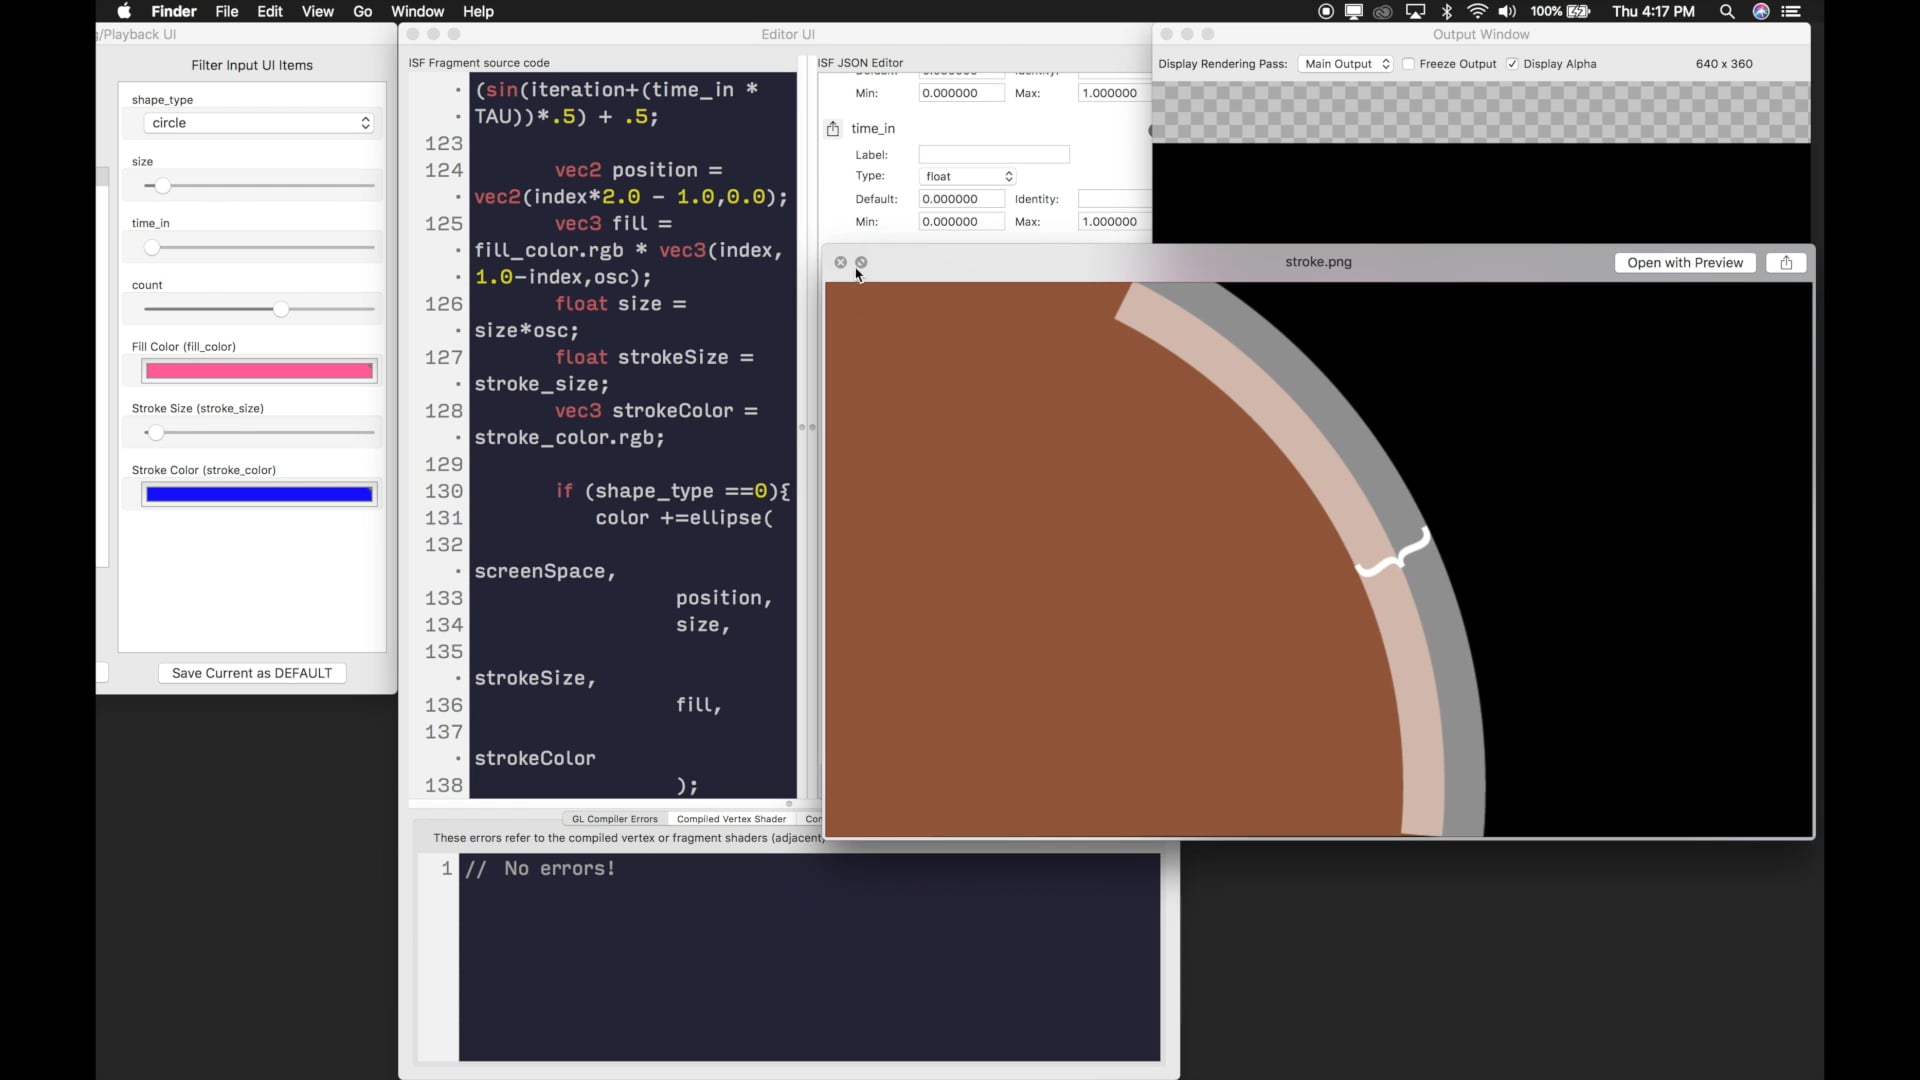Click Save Current as DEFAULT button

[x=252, y=674]
